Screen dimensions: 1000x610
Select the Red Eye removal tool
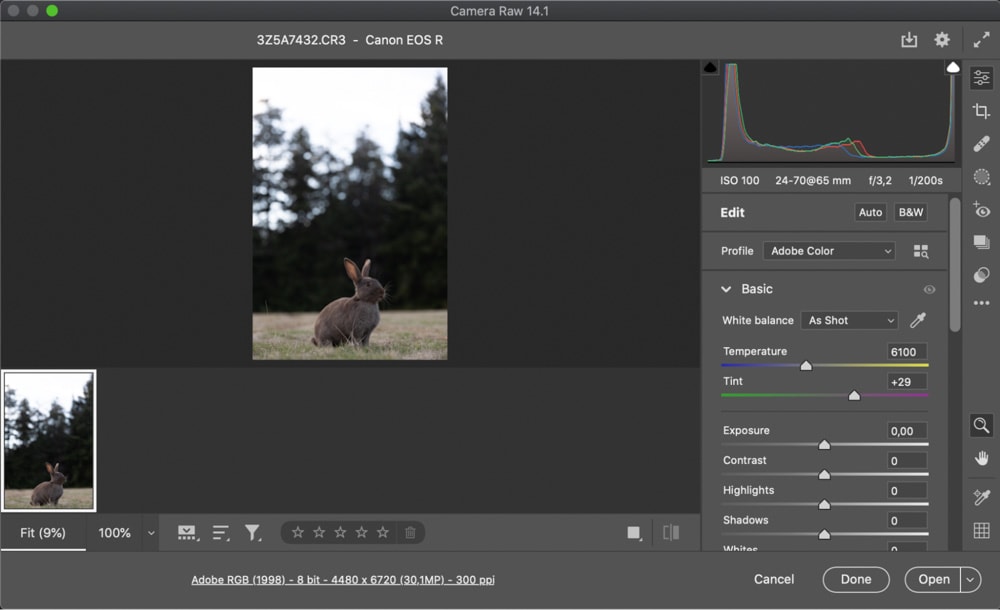[x=981, y=210]
